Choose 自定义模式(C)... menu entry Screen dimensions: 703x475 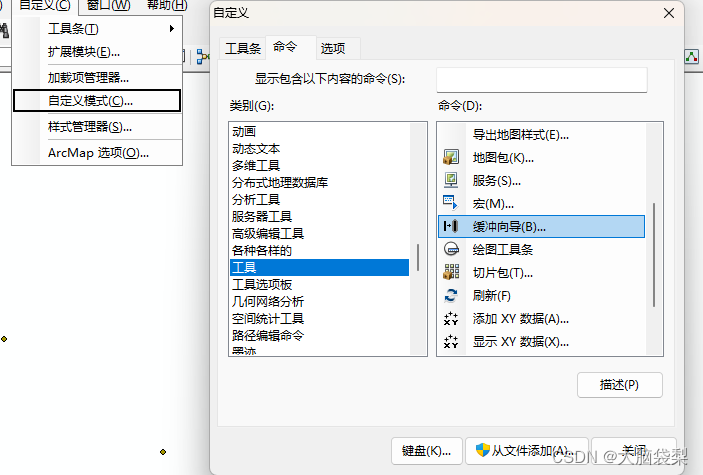(x=97, y=100)
